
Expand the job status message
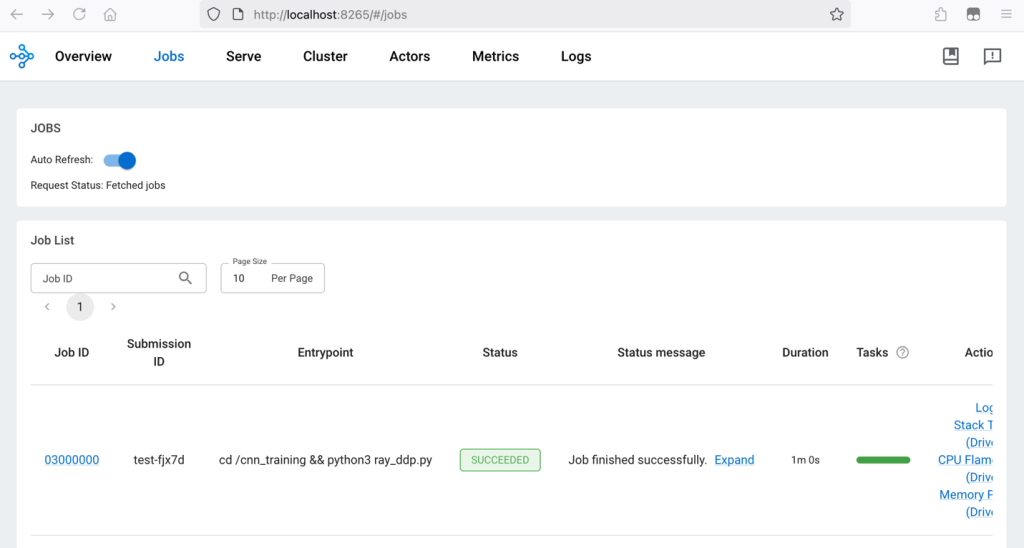coord(734,460)
